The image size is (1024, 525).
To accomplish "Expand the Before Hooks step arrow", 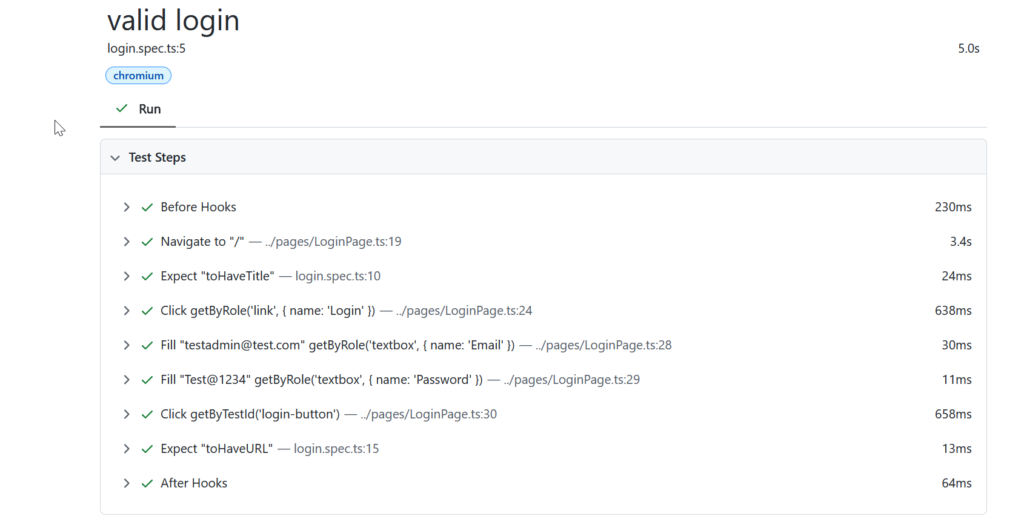I will click(x=127, y=207).
